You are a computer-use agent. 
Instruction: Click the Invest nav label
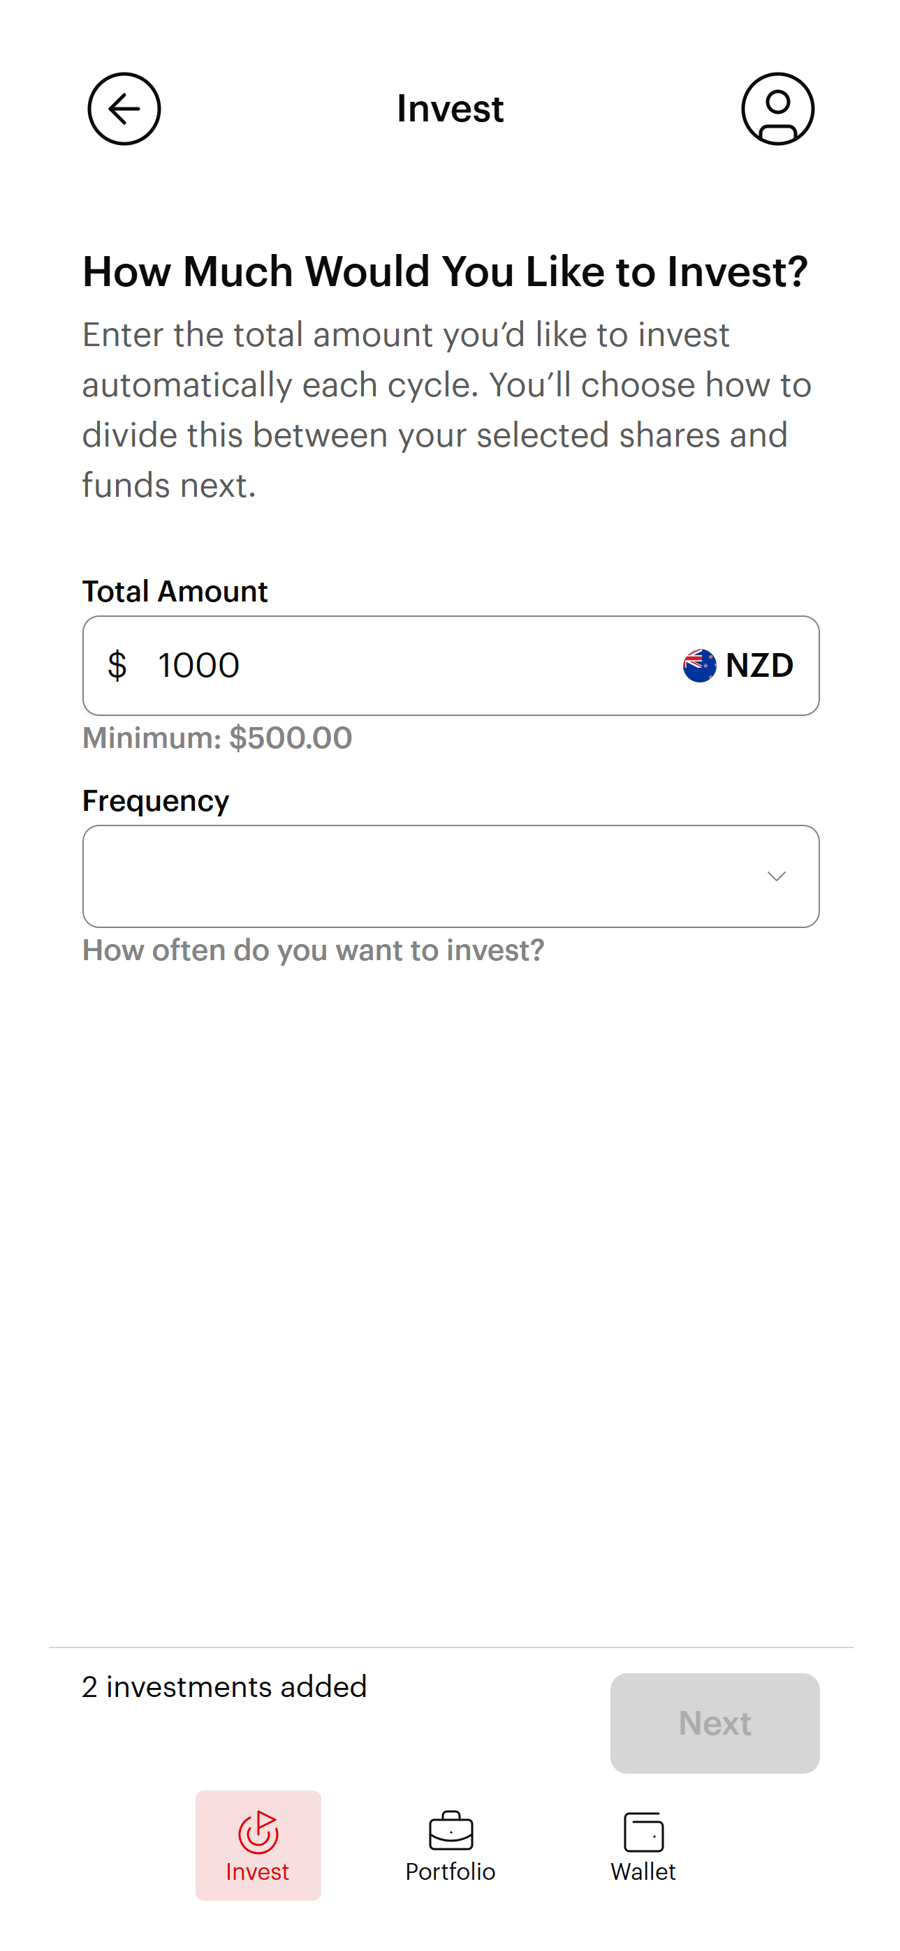pyautogui.click(x=258, y=1872)
